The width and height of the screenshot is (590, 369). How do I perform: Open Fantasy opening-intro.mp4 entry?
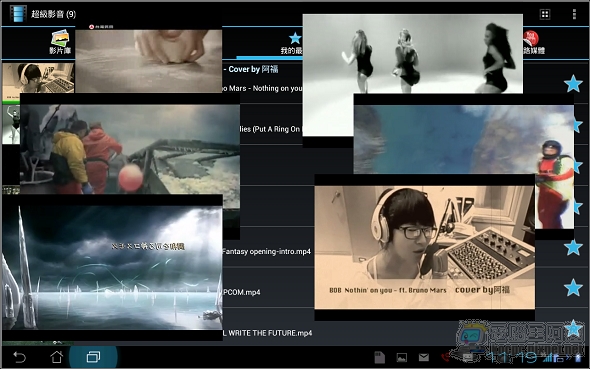(x=266, y=251)
